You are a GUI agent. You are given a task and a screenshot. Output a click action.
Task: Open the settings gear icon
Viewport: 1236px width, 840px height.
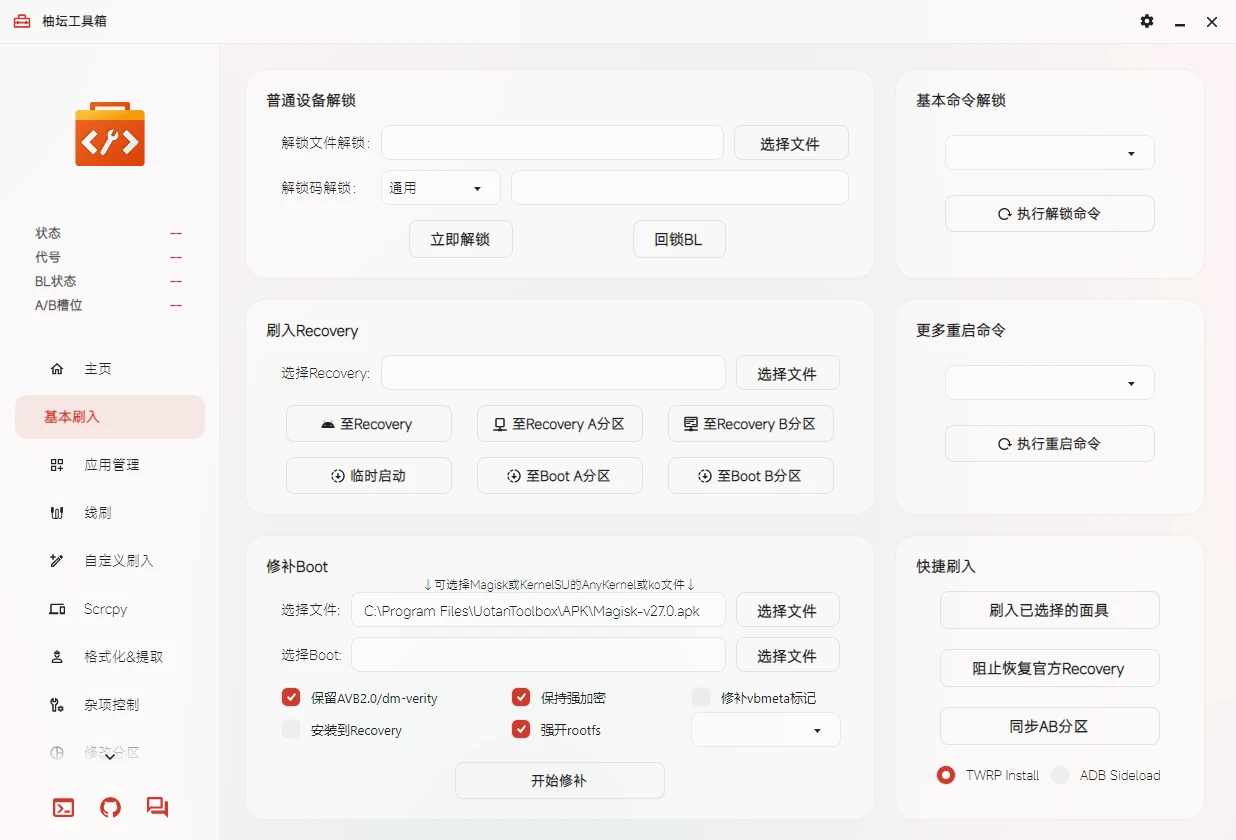click(x=1147, y=21)
